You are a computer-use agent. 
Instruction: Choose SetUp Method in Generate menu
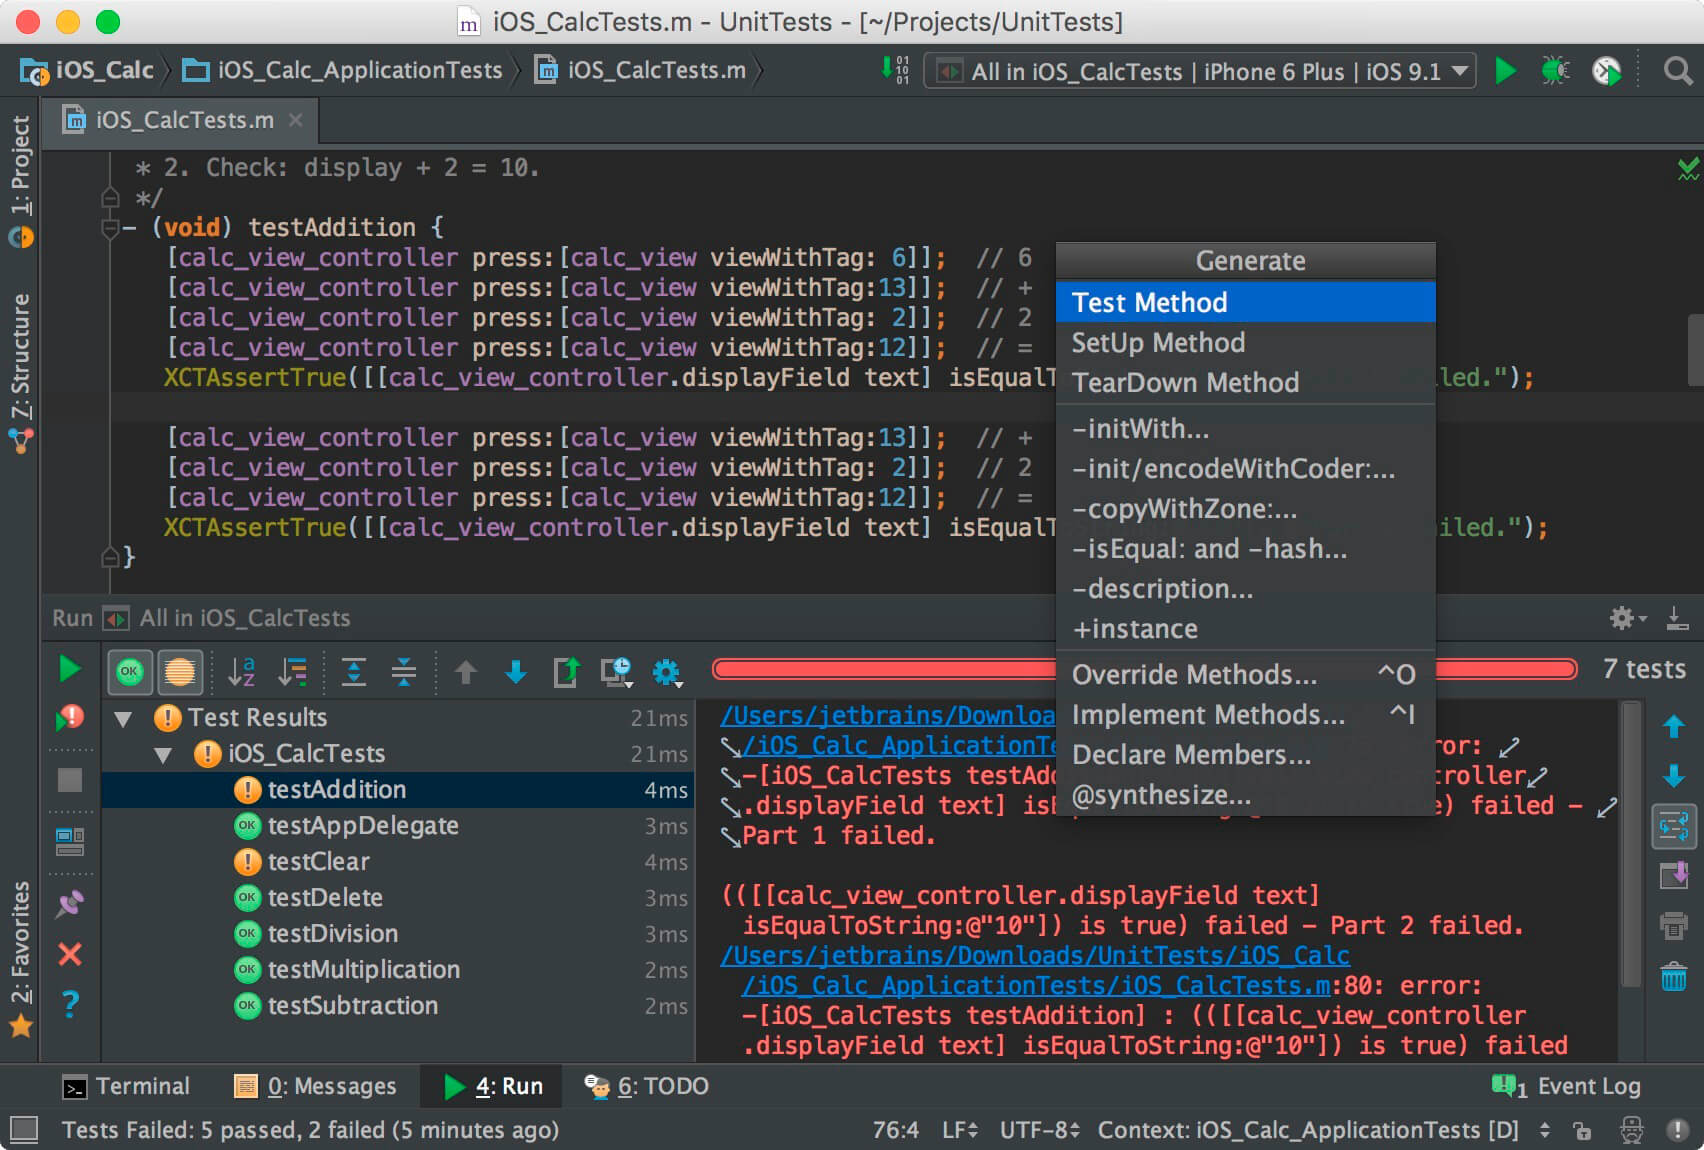(x=1245, y=342)
